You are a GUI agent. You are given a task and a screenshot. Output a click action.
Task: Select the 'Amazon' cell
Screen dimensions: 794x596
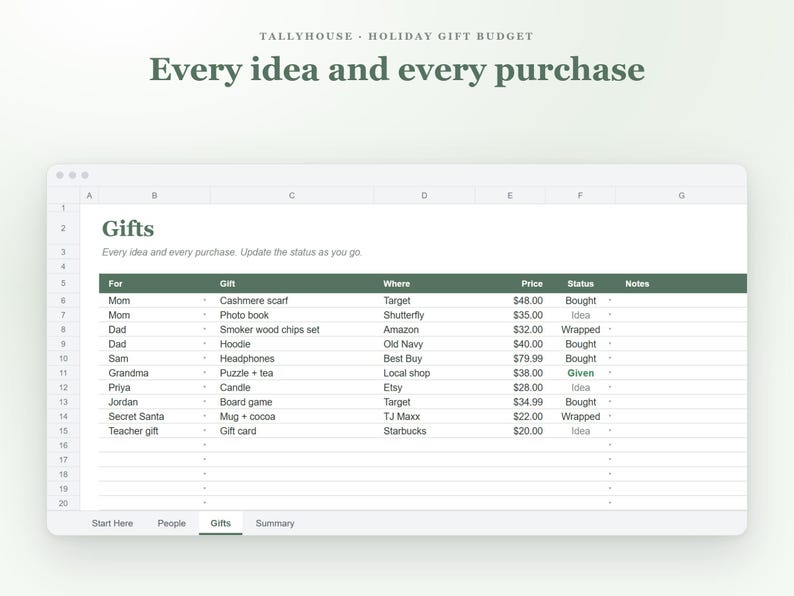[424, 330]
